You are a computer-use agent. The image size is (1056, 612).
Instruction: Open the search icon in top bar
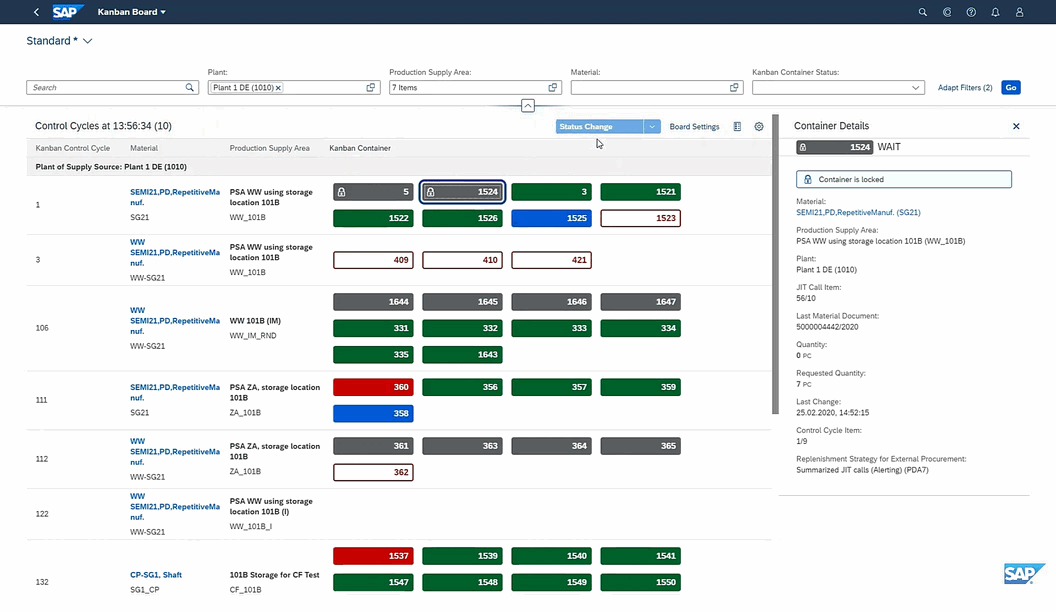click(x=923, y=12)
